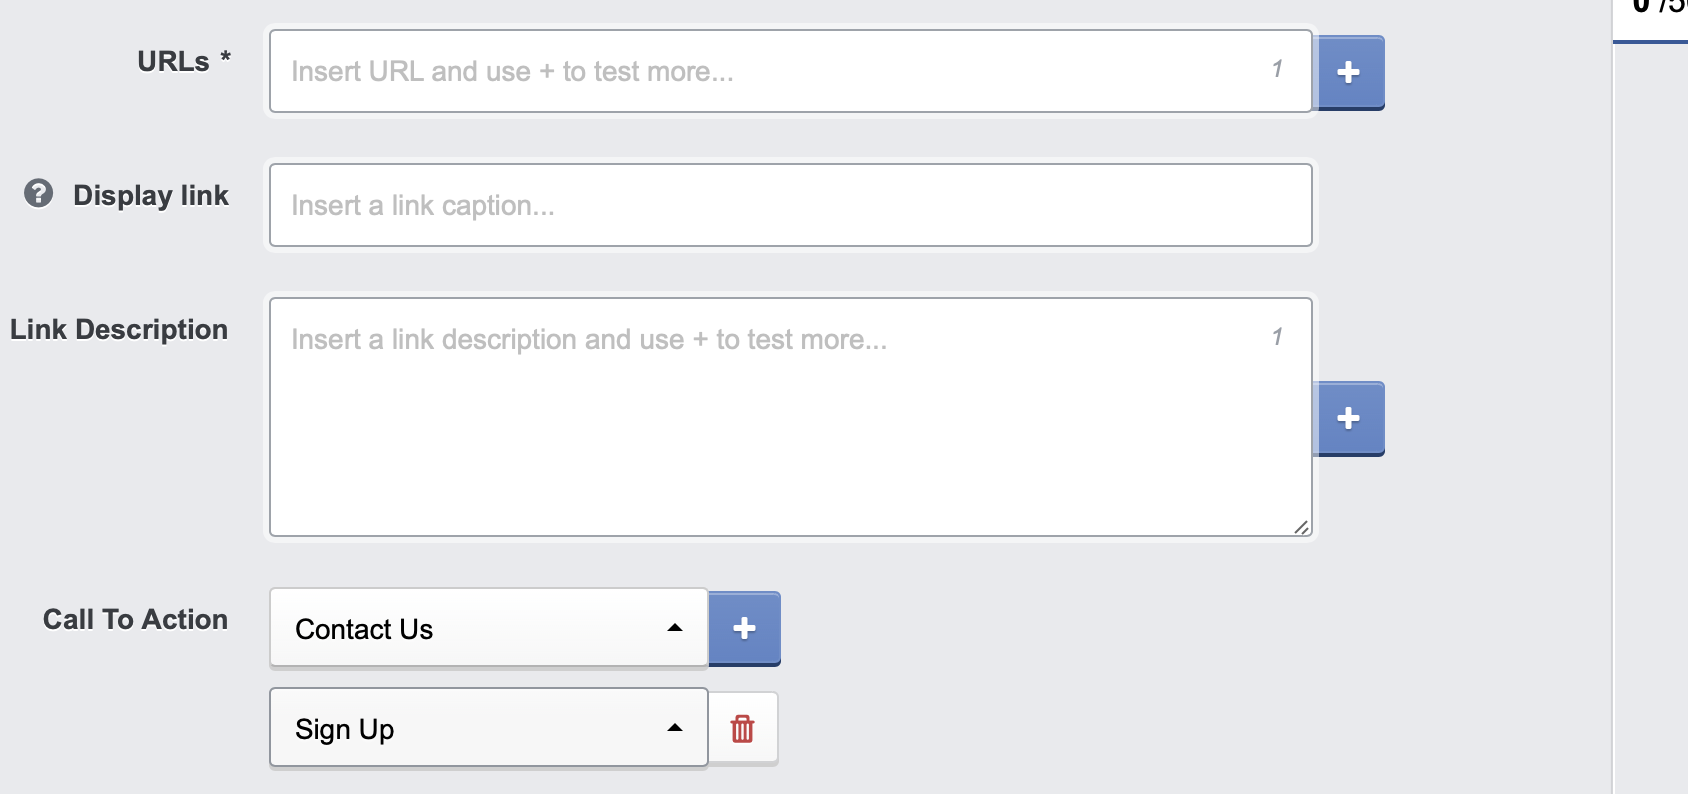The image size is (1688, 794).
Task: Click the dropdown arrow on Sign Up selector
Action: 676,727
